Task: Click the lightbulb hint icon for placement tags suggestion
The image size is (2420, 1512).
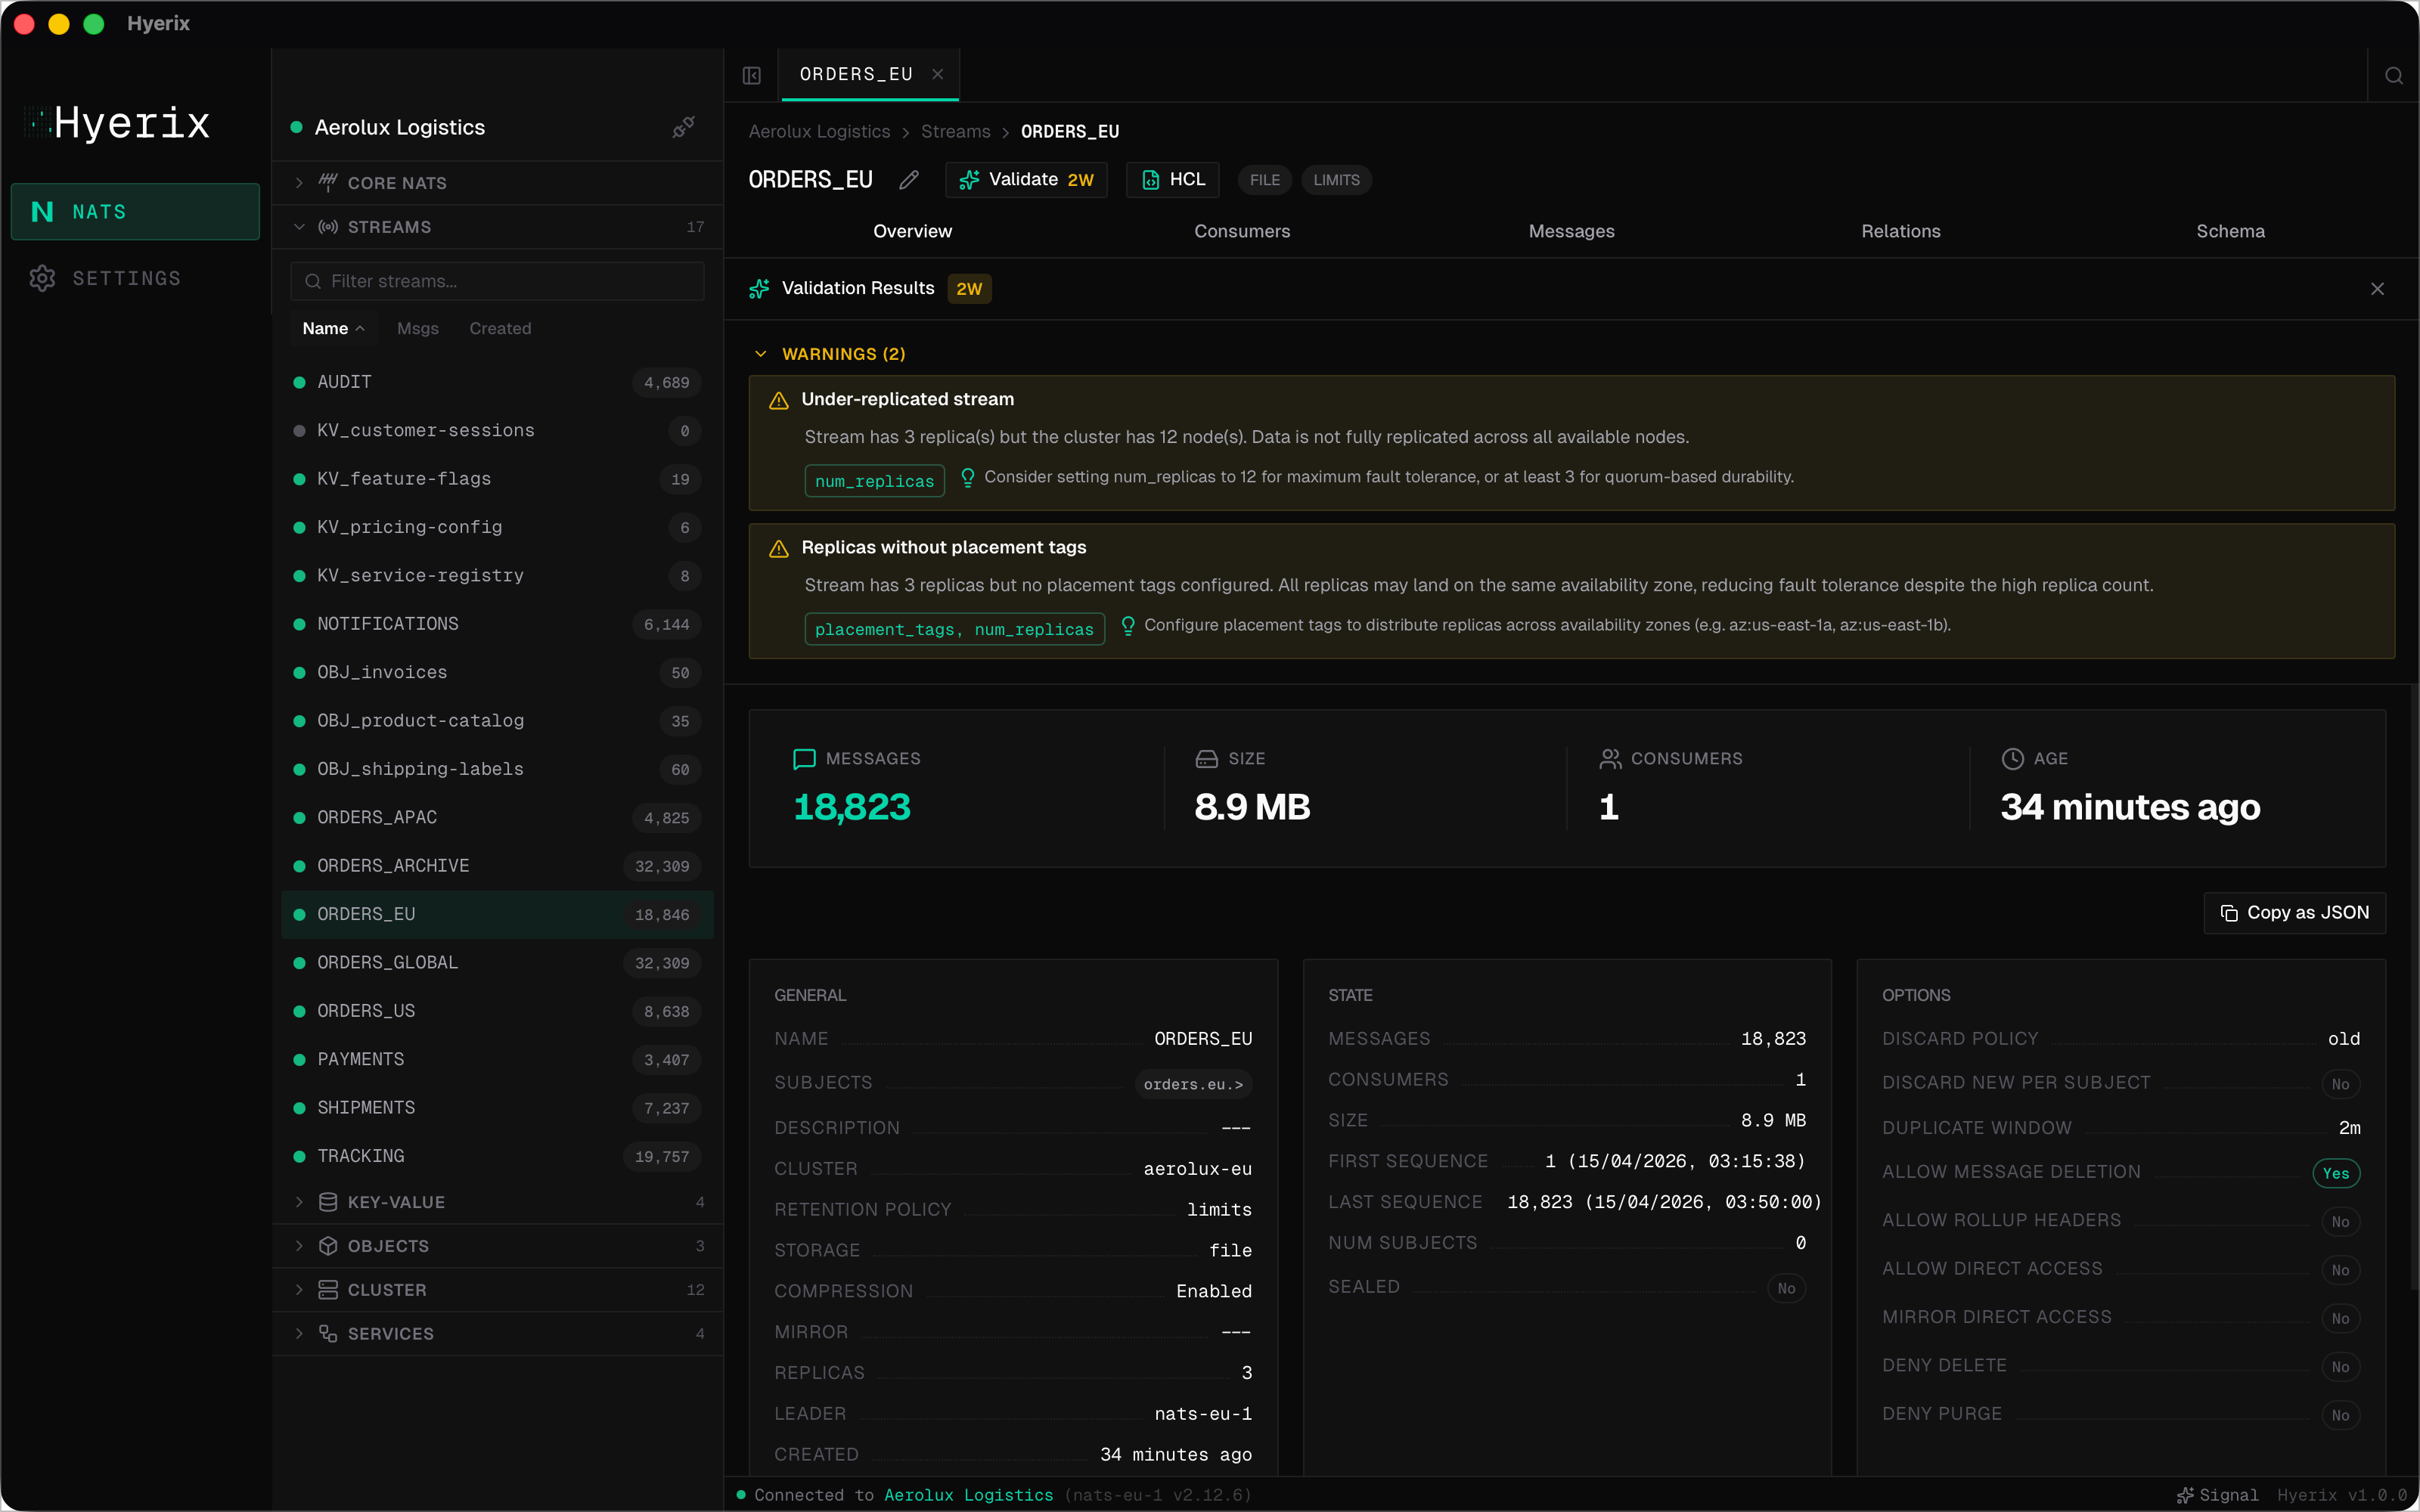Action: 1127,625
